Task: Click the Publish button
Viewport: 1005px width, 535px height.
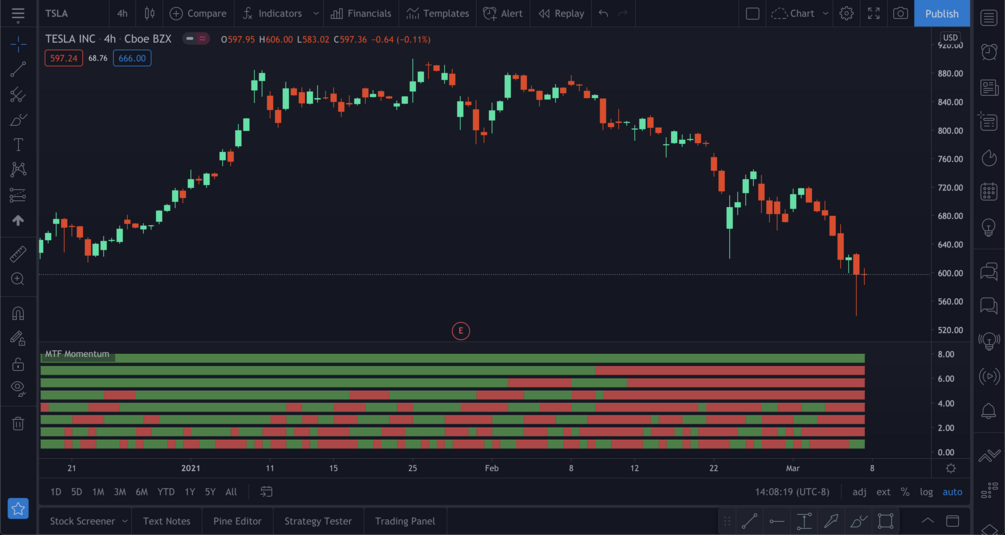Action: point(942,13)
